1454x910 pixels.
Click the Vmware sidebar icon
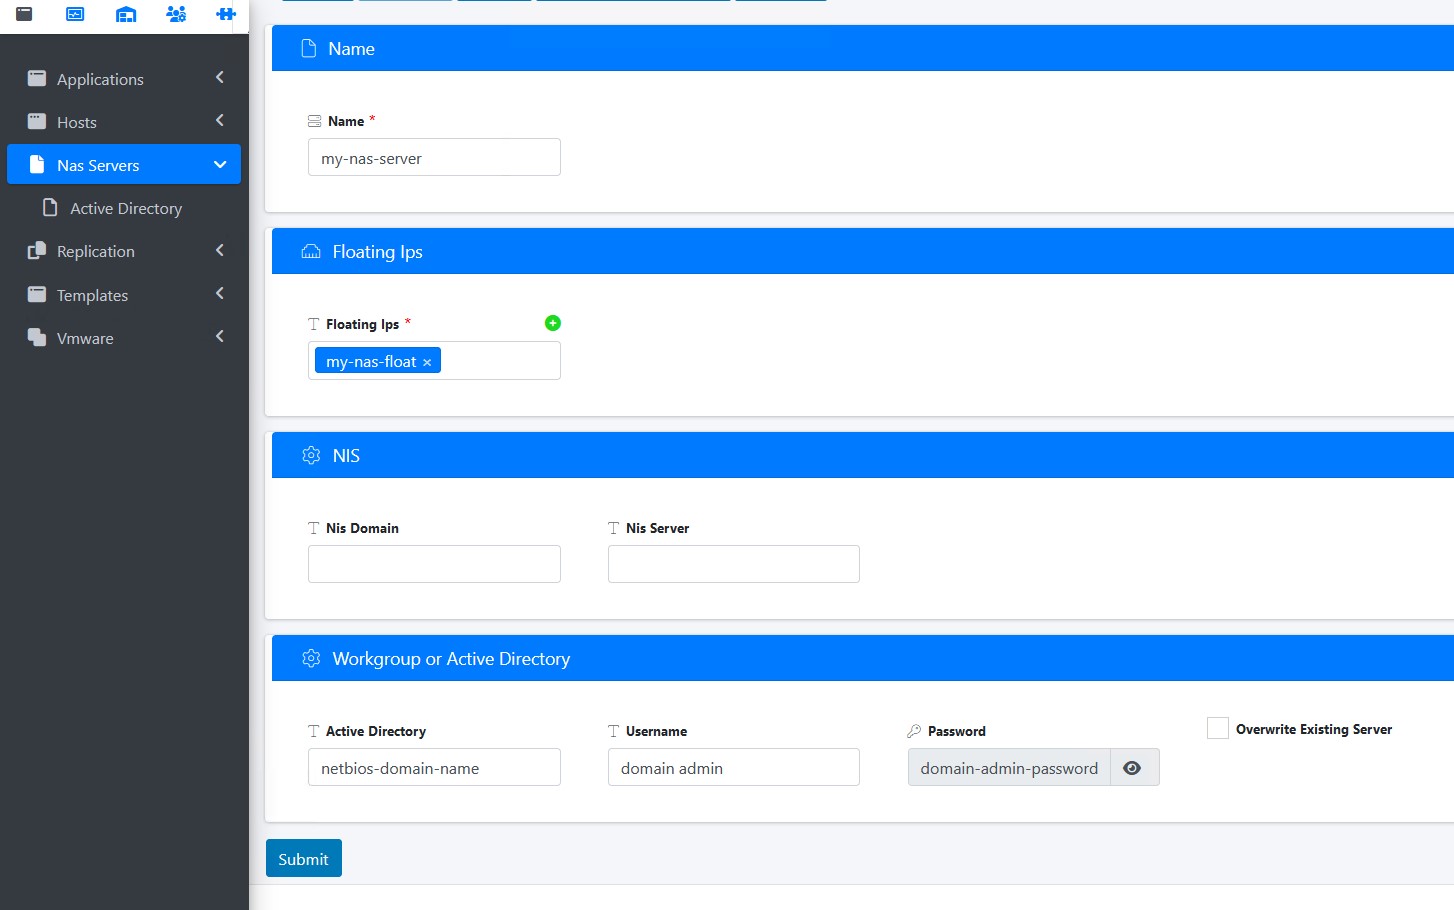tap(37, 337)
